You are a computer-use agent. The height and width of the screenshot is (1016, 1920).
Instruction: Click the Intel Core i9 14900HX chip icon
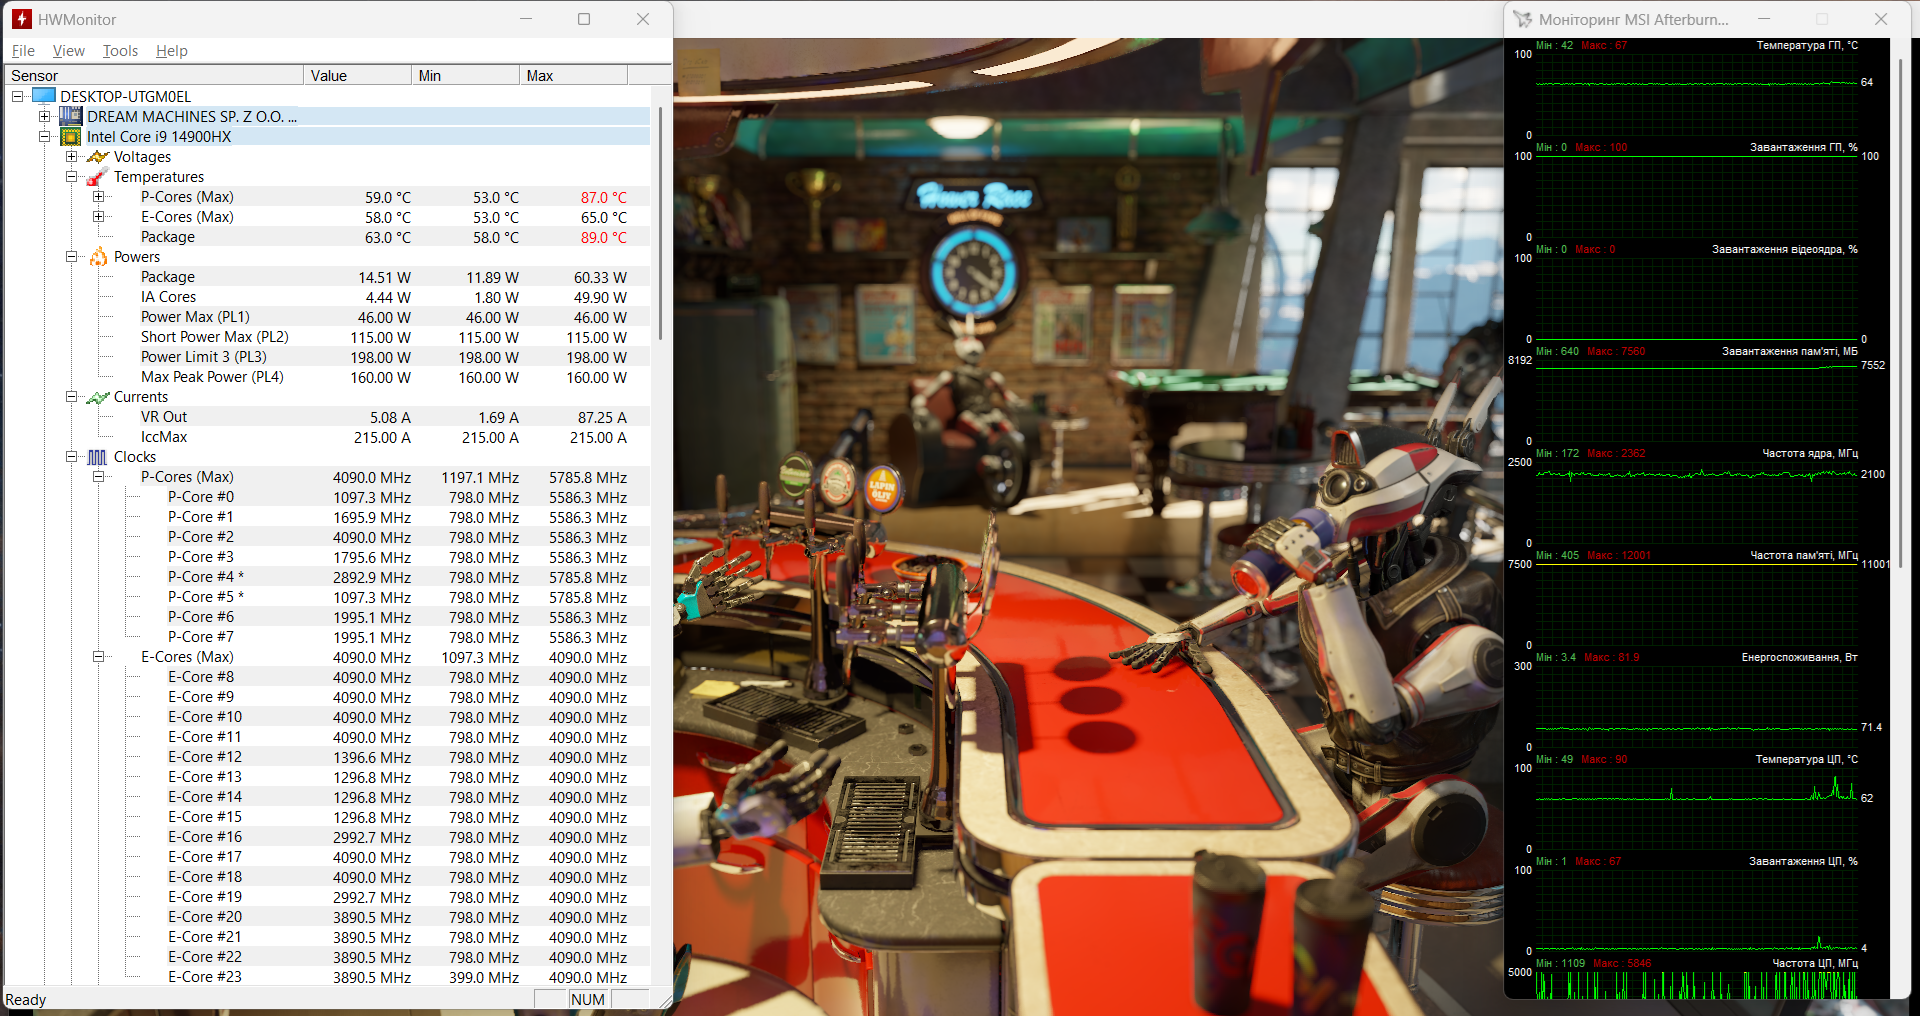(71, 136)
